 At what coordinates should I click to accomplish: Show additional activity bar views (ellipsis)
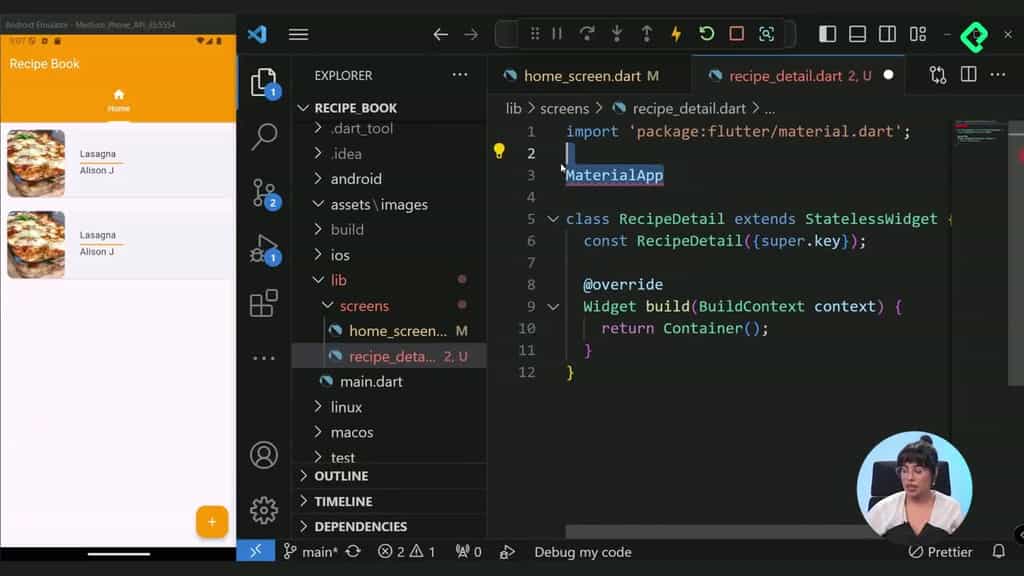pyautogui.click(x=264, y=358)
